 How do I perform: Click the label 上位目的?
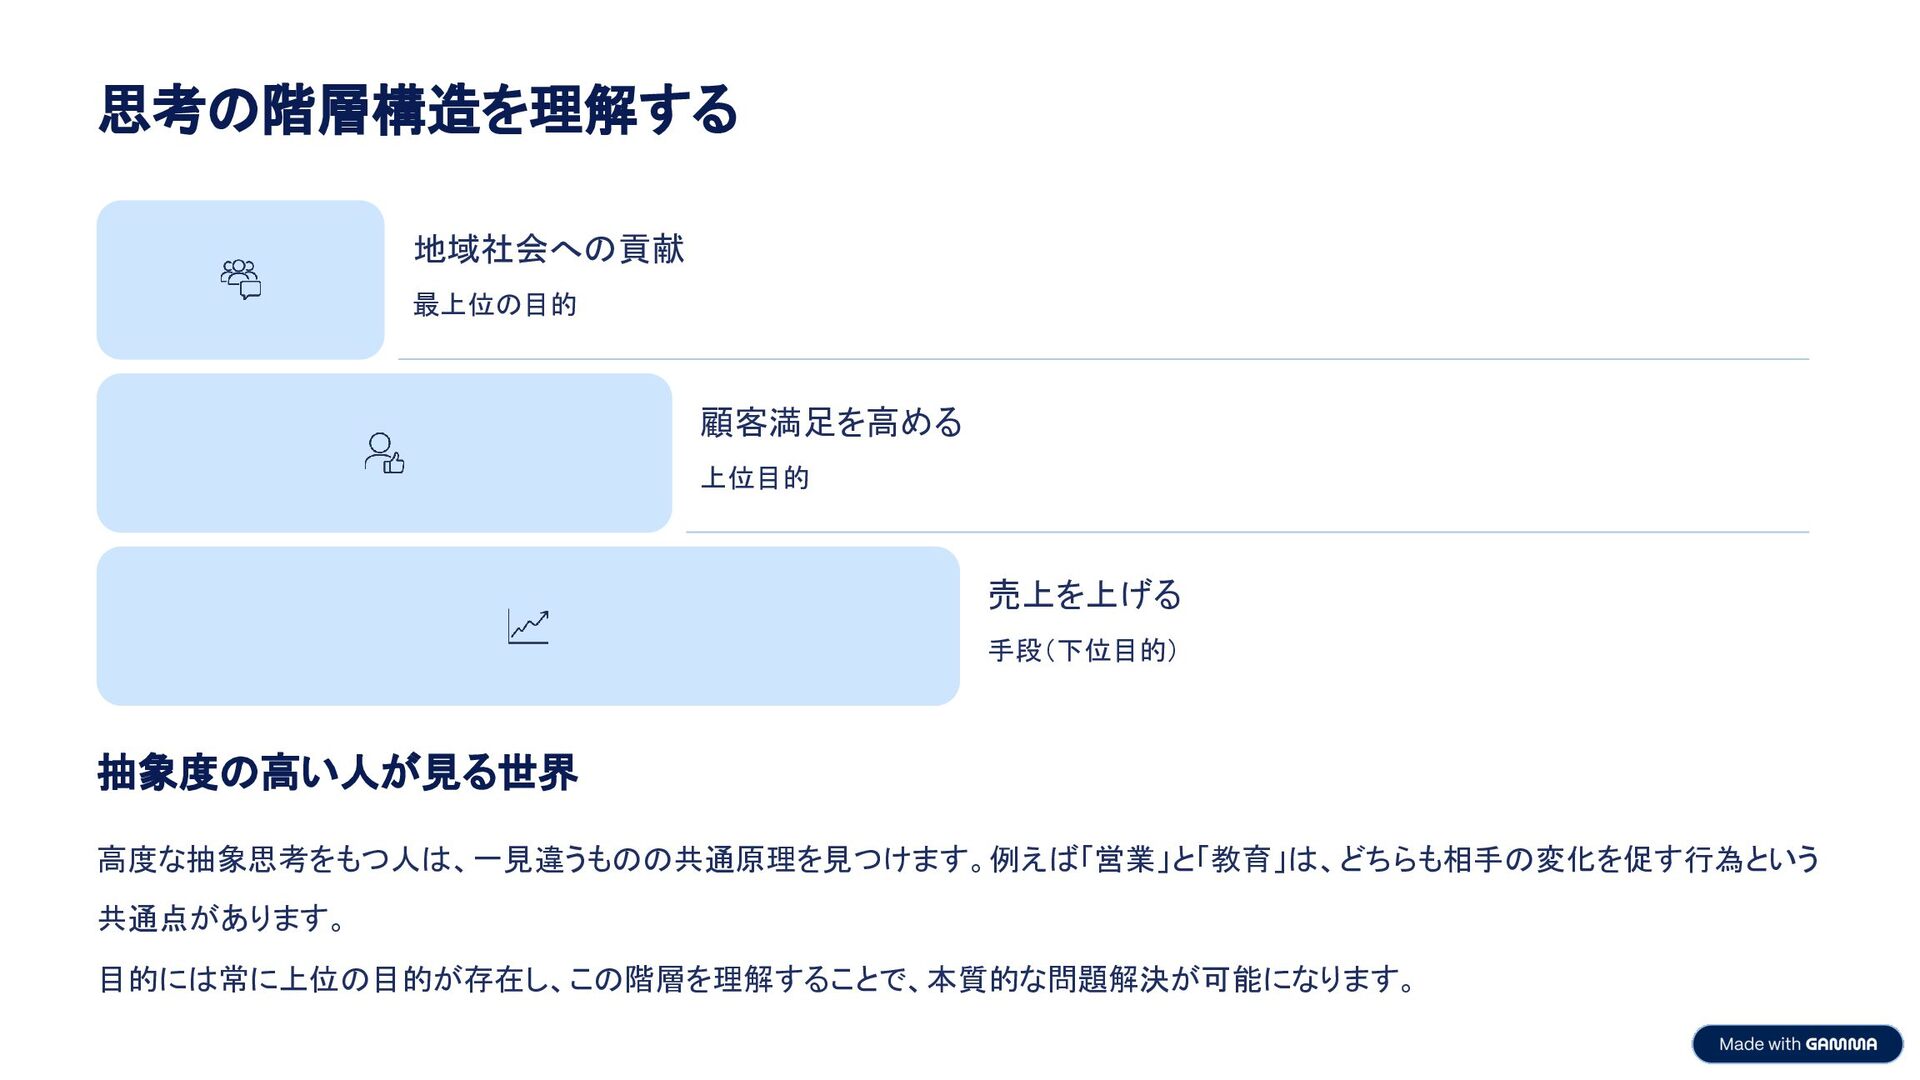pos(755,478)
